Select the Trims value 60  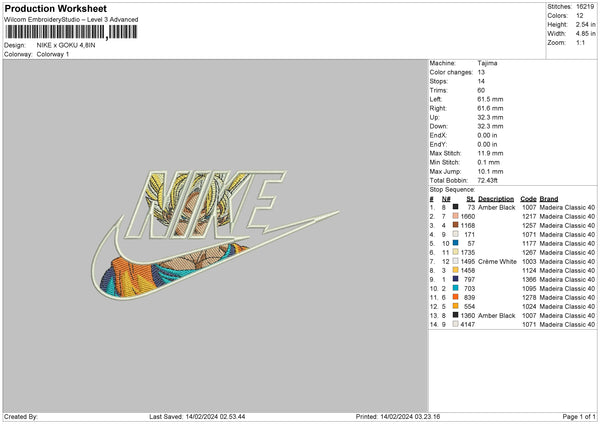pos(481,90)
